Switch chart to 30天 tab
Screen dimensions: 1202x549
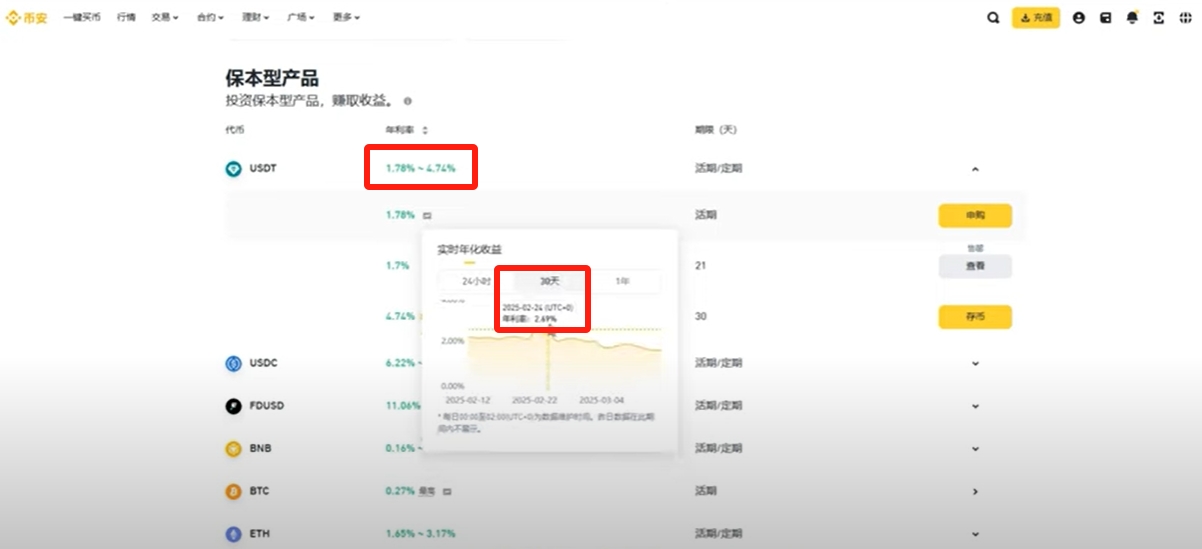(x=550, y=282)
